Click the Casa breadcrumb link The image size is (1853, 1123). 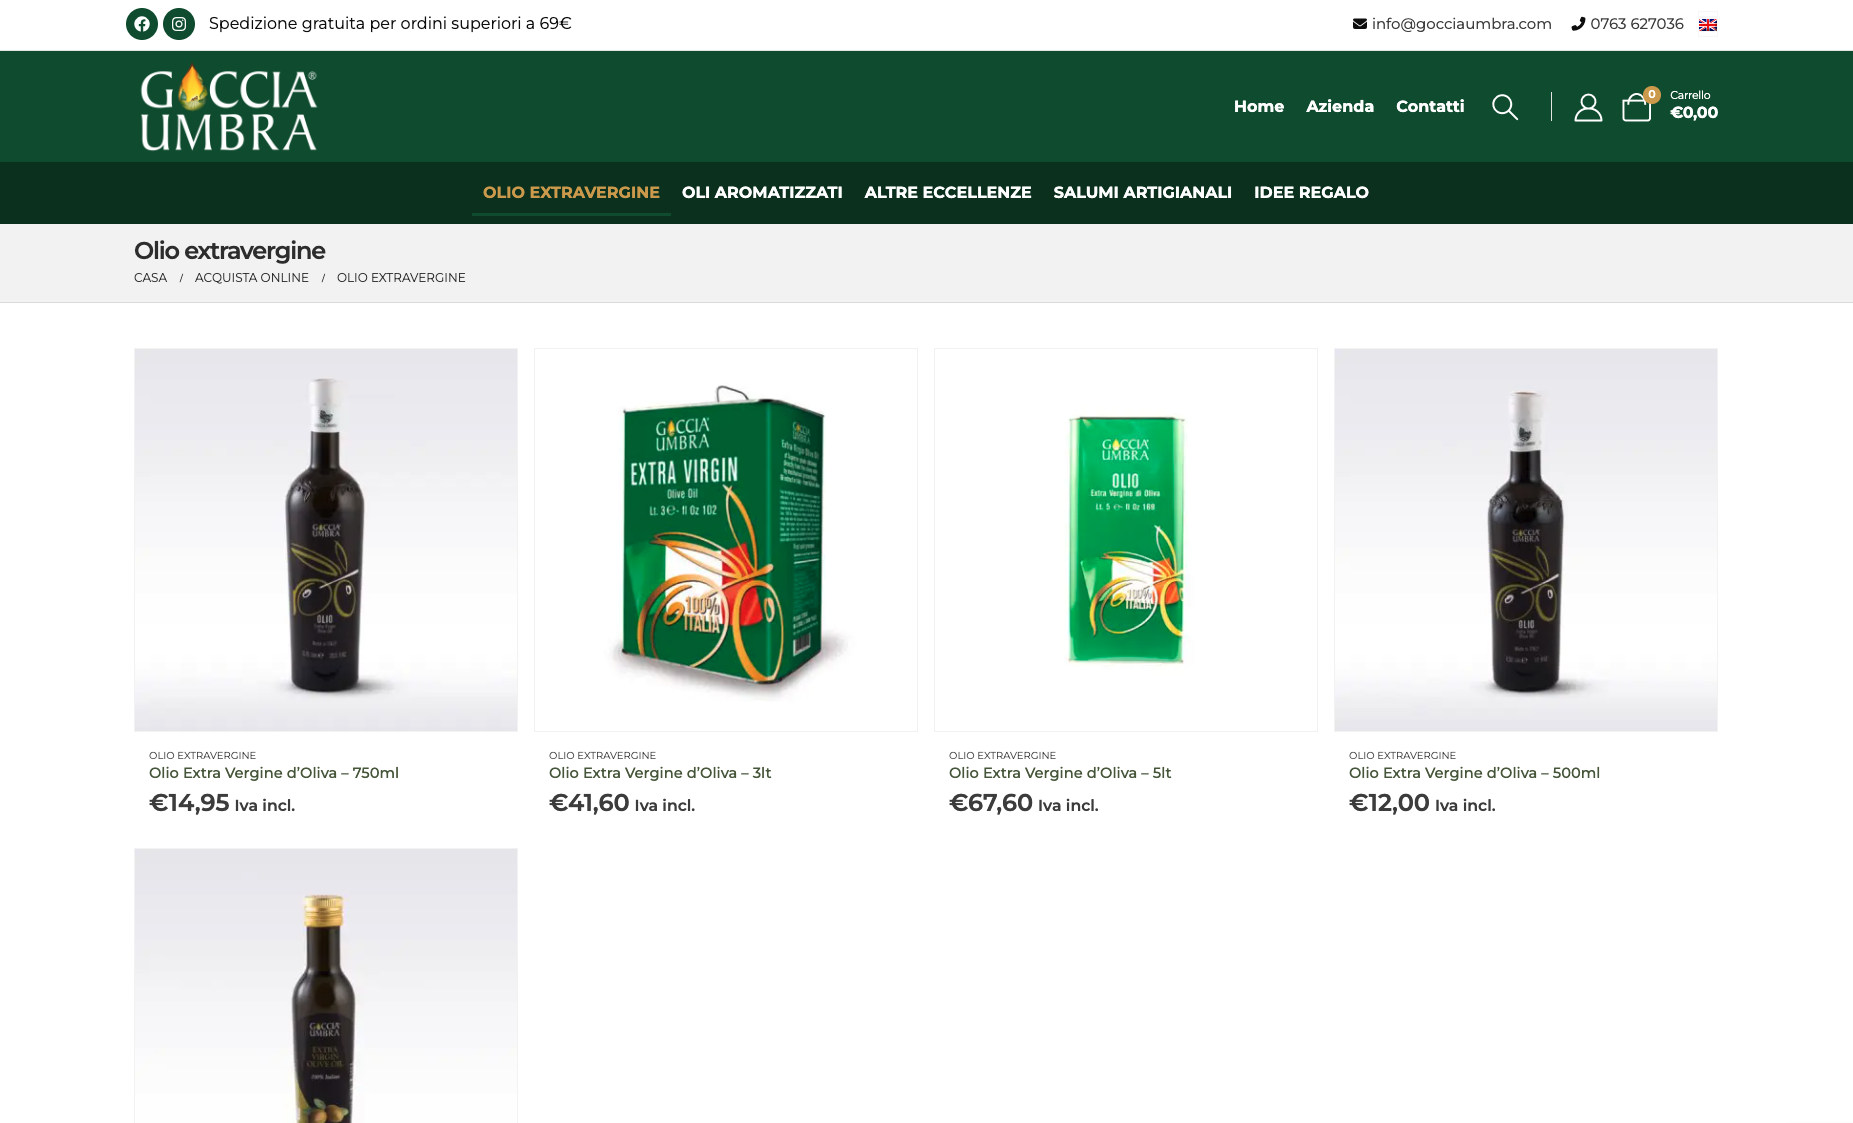[150, 278]
